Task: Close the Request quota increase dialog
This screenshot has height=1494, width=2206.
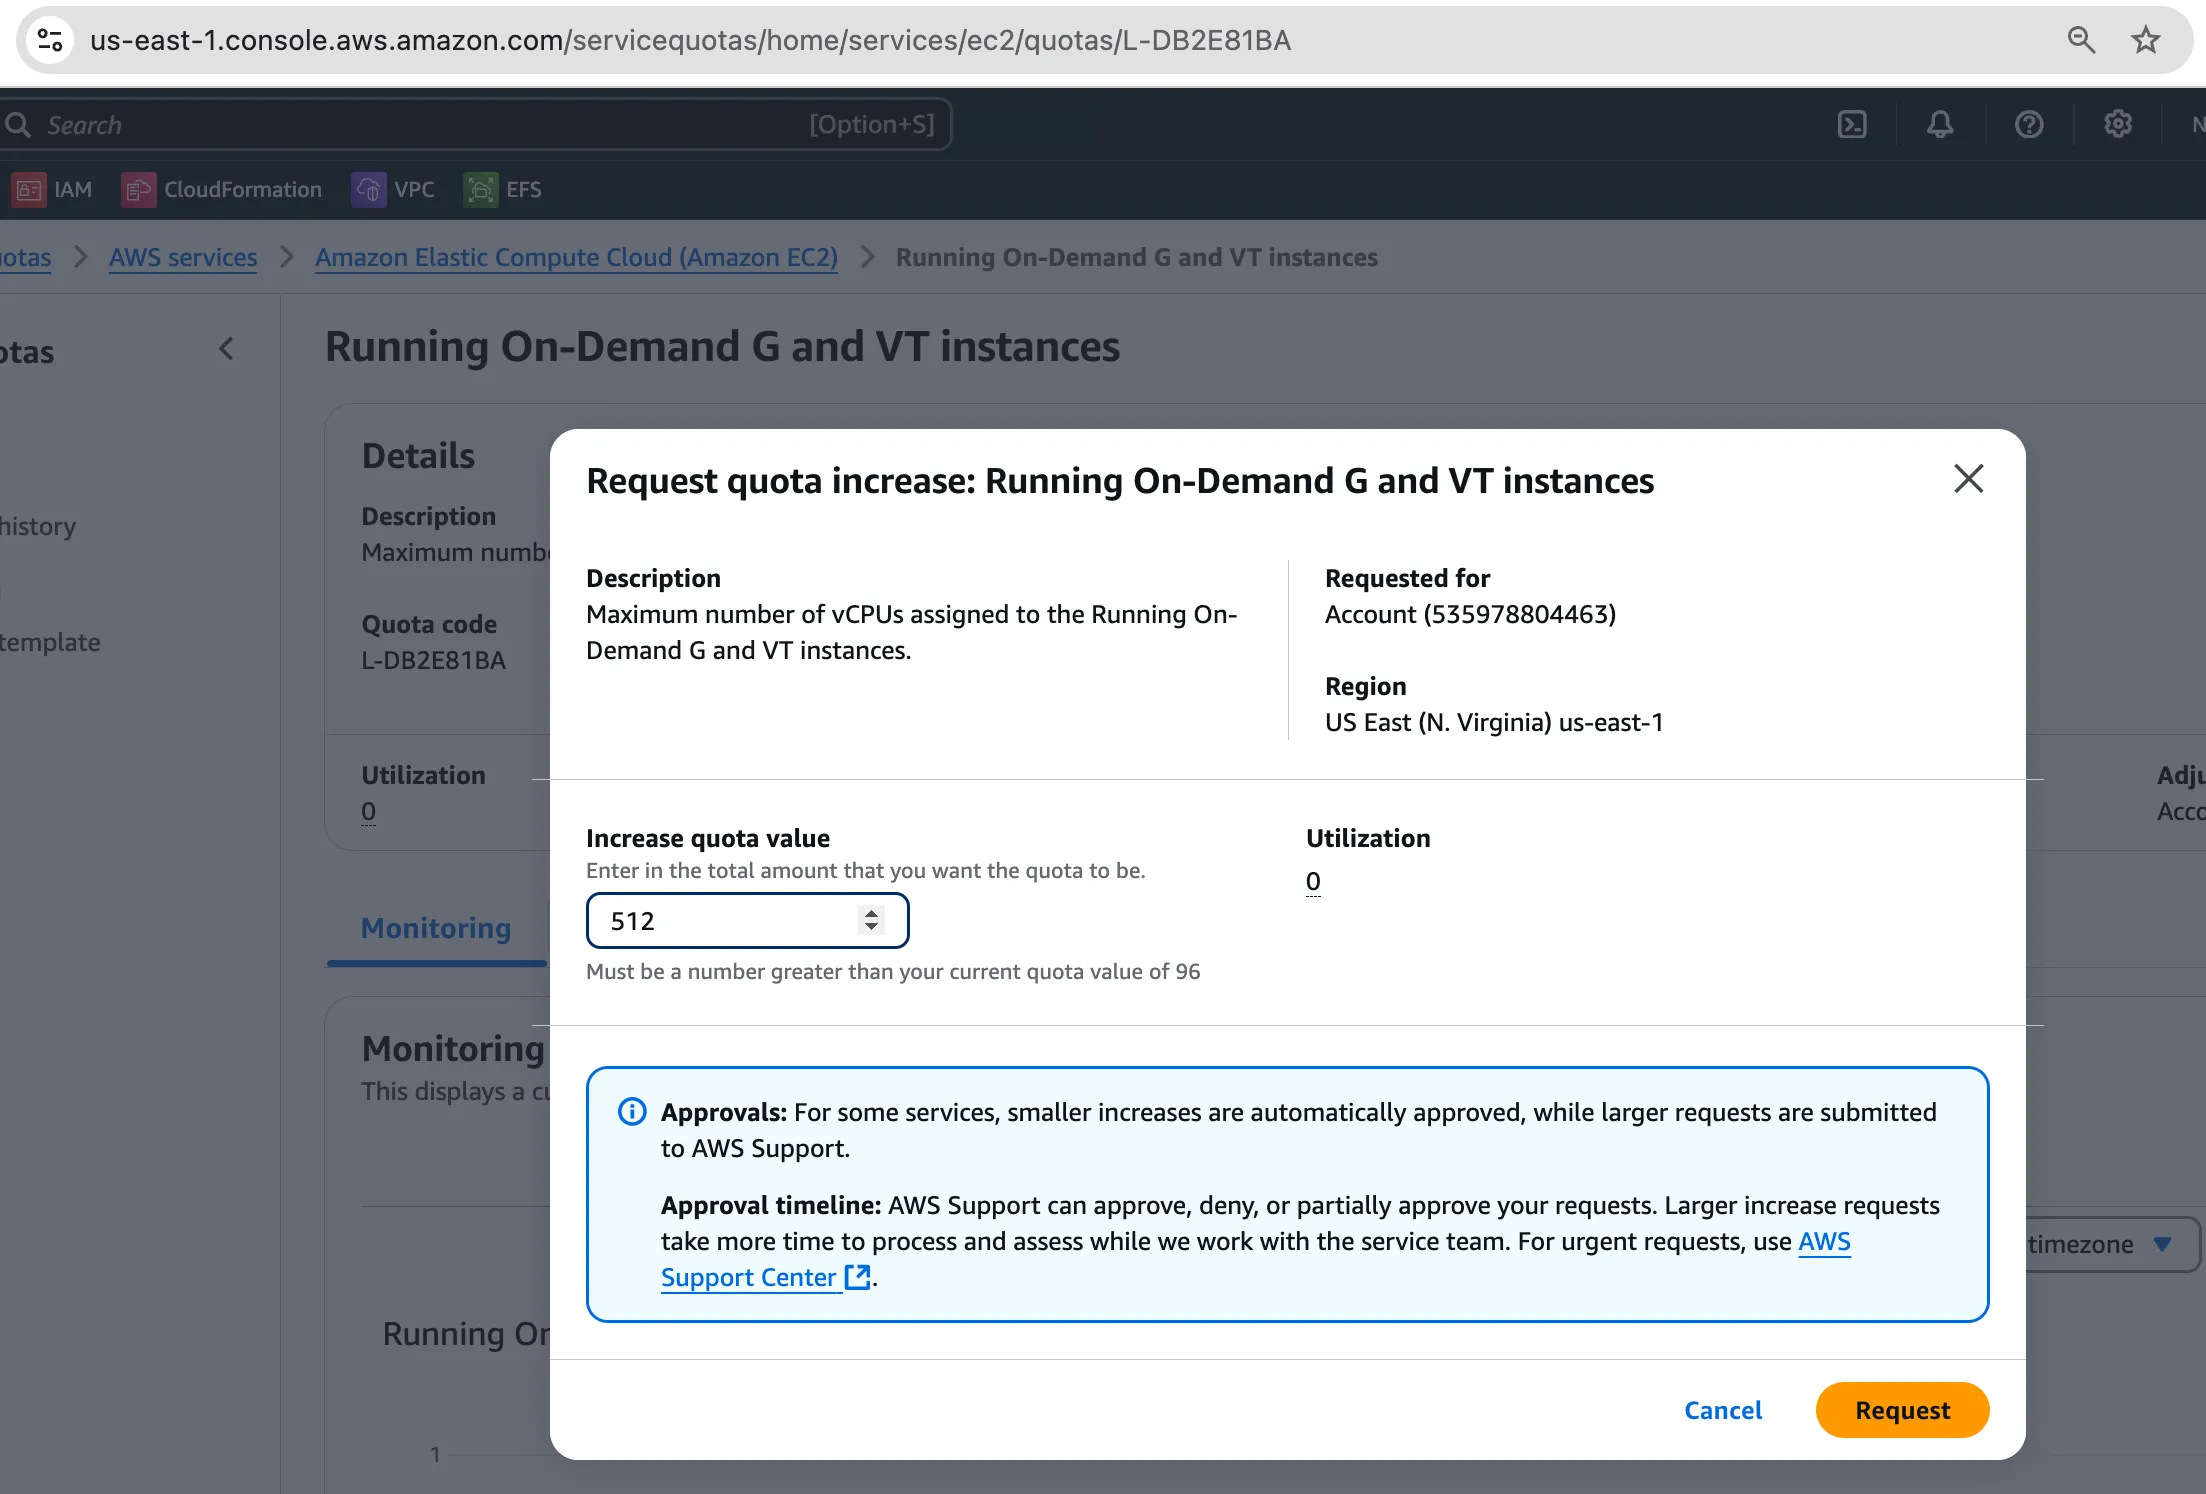Action: point(1968,479)
